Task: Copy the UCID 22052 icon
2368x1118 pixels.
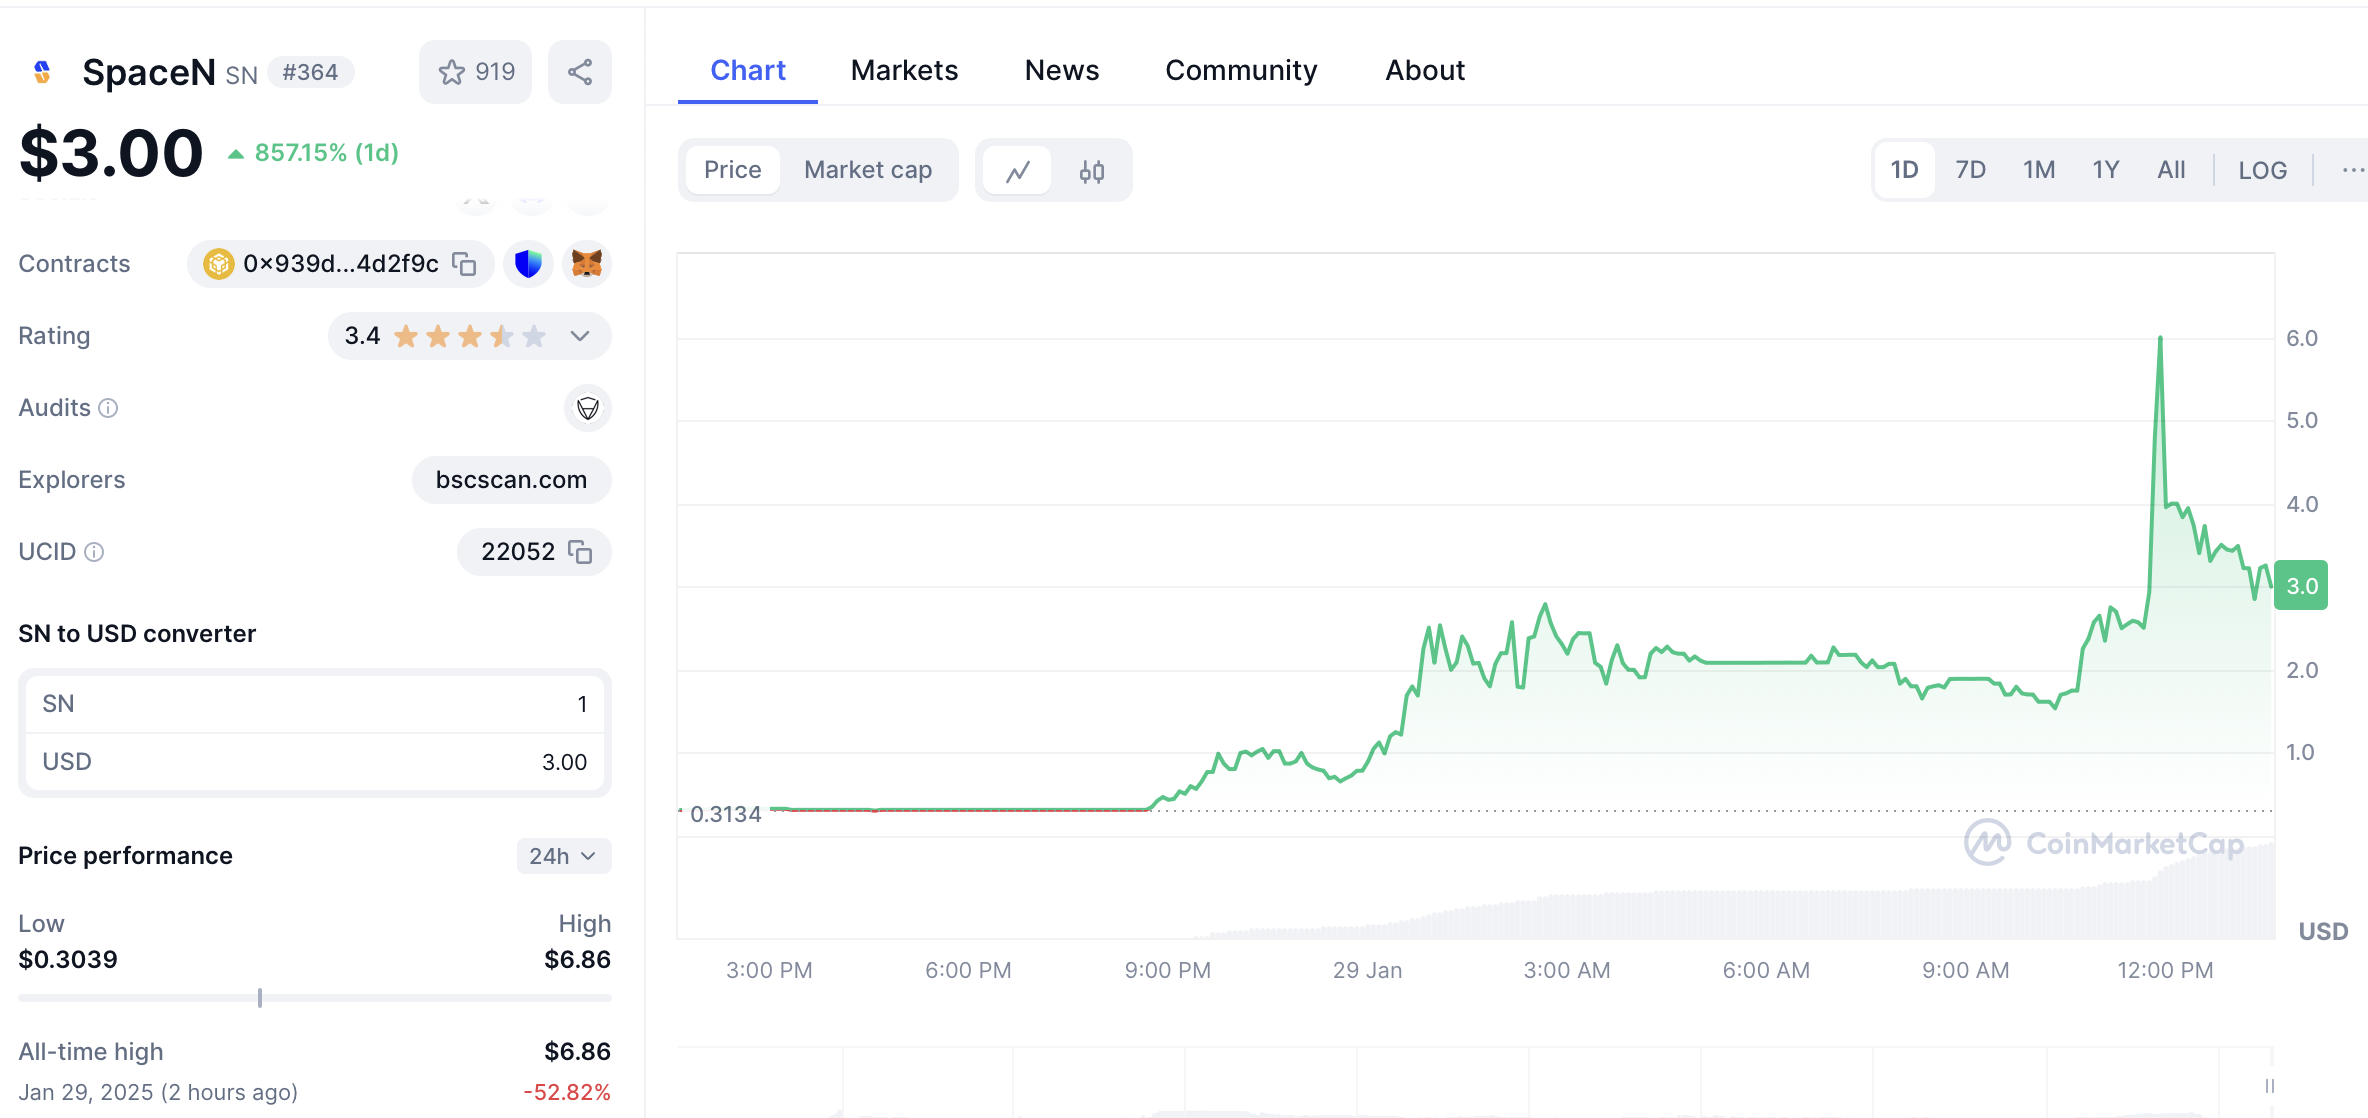Action: coord(580,552)
